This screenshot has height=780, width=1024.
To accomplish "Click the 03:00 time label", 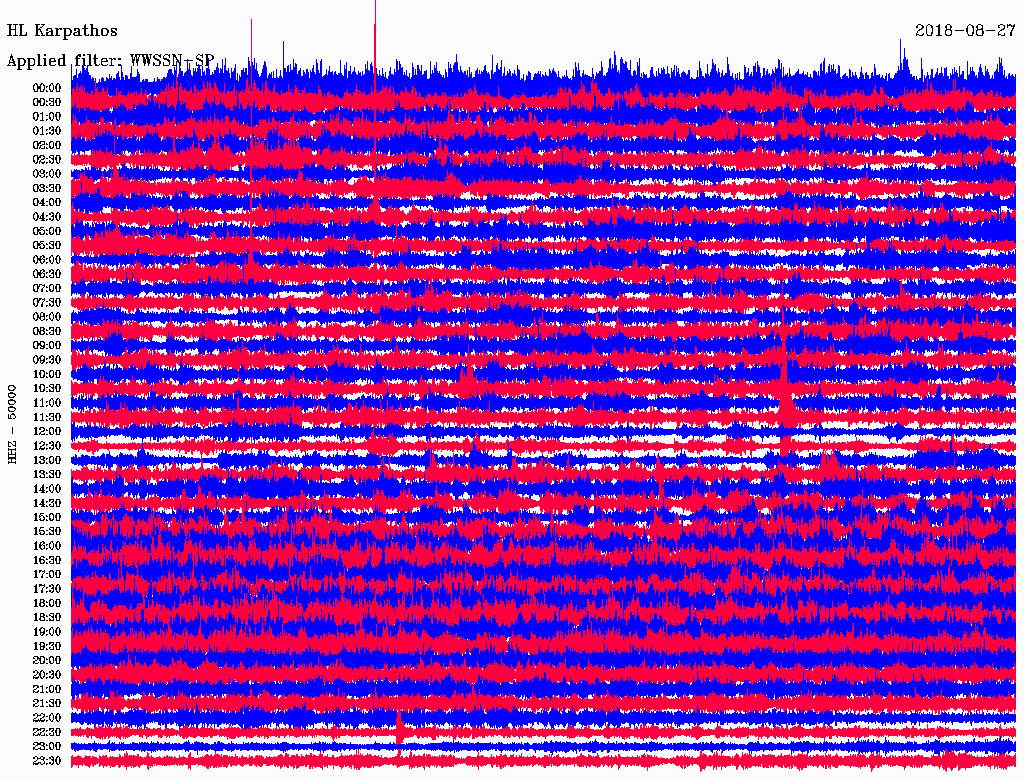I will pyautogui.click(x=47, y=174).
